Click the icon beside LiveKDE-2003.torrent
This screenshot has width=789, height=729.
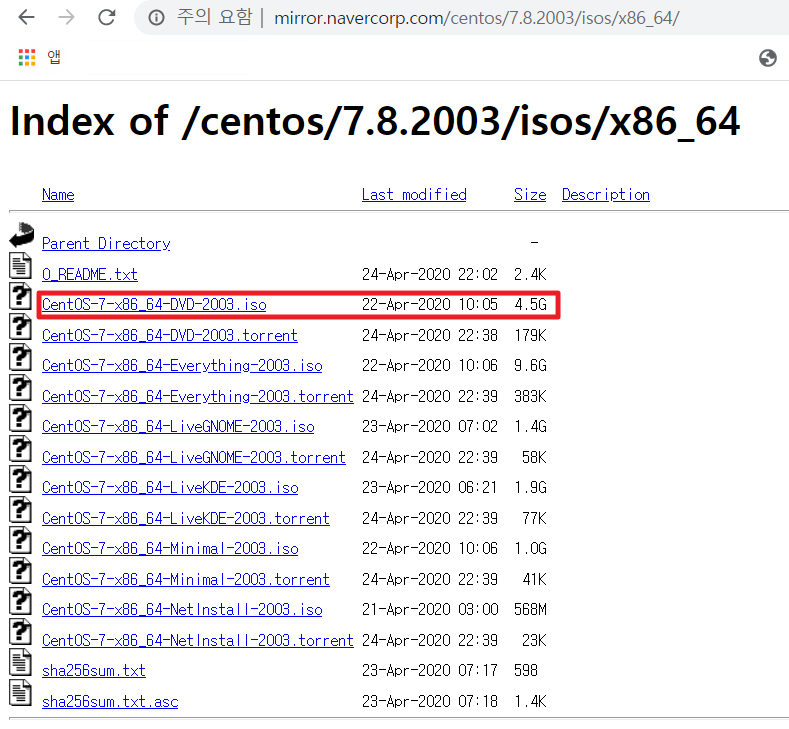click(x=21, y=509)
